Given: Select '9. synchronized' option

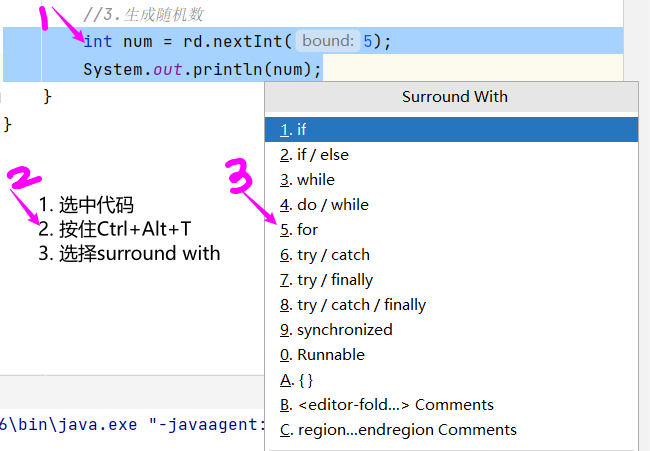Looking at the screenshot, I should [x=451, y=330].
